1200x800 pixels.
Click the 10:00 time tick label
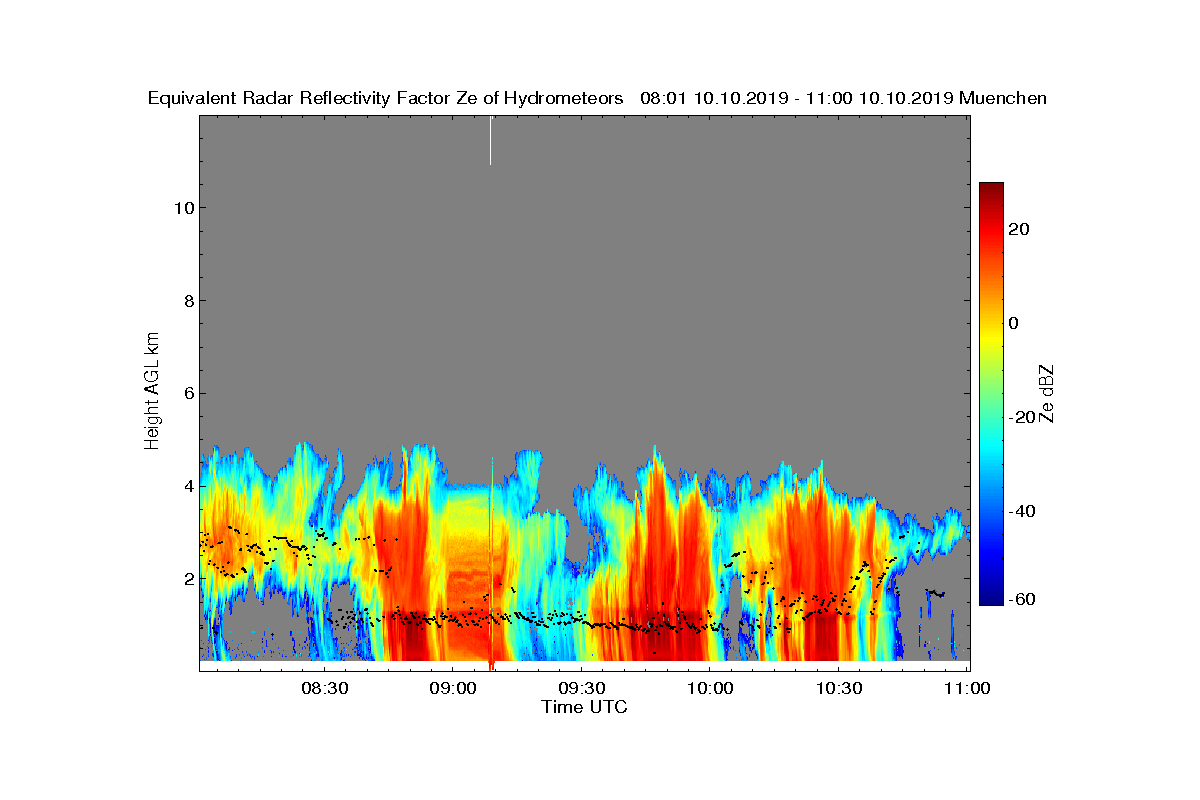pos(710,689)
